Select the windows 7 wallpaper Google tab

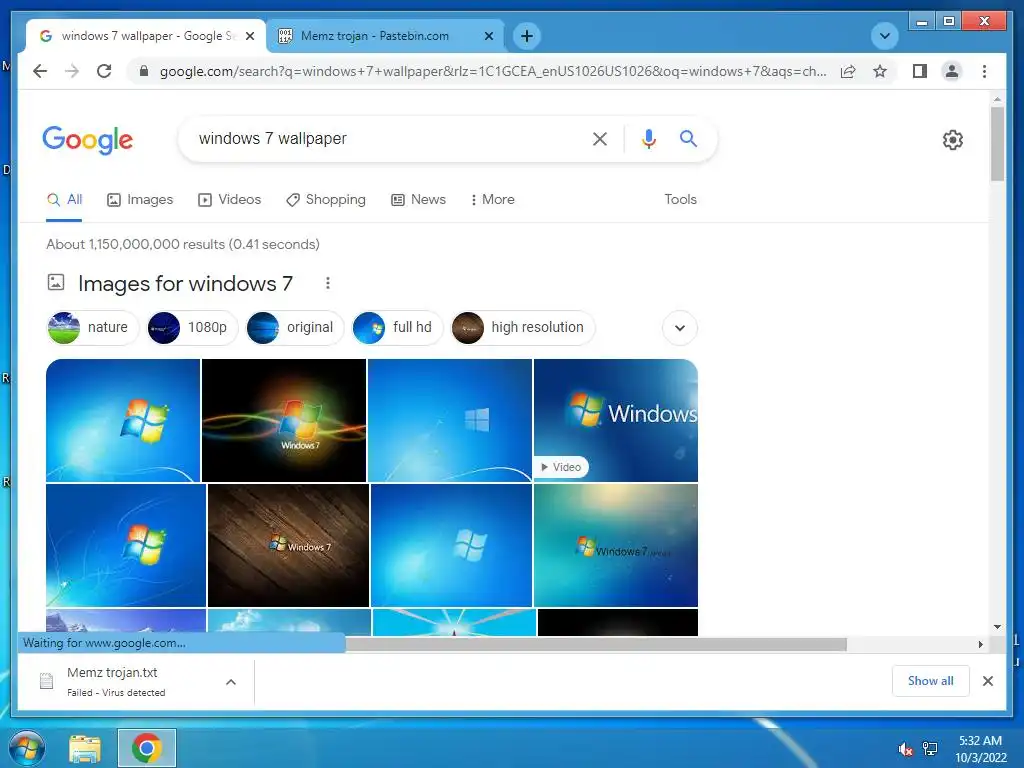coord(145,36)
